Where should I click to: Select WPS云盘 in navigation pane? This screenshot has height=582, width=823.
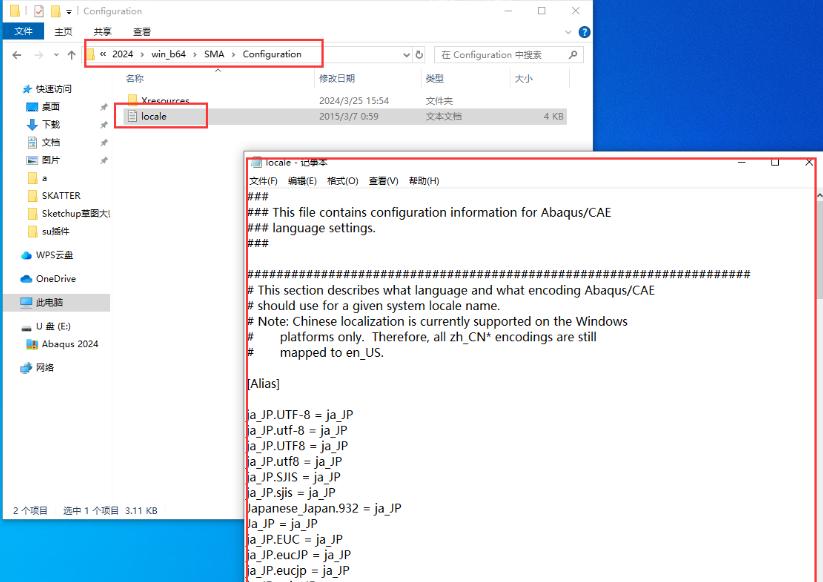(54, 255)
